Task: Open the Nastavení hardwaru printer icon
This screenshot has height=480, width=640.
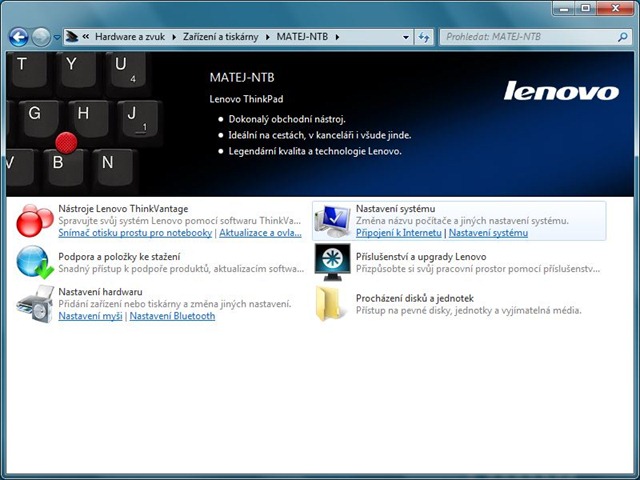Action: pos(34,304)
